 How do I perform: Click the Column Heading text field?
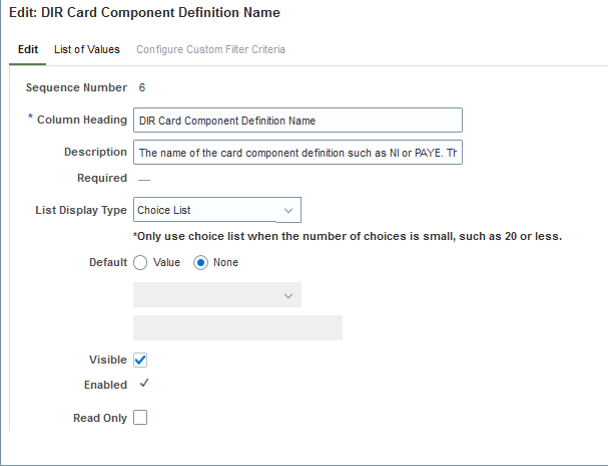[297, 120]
